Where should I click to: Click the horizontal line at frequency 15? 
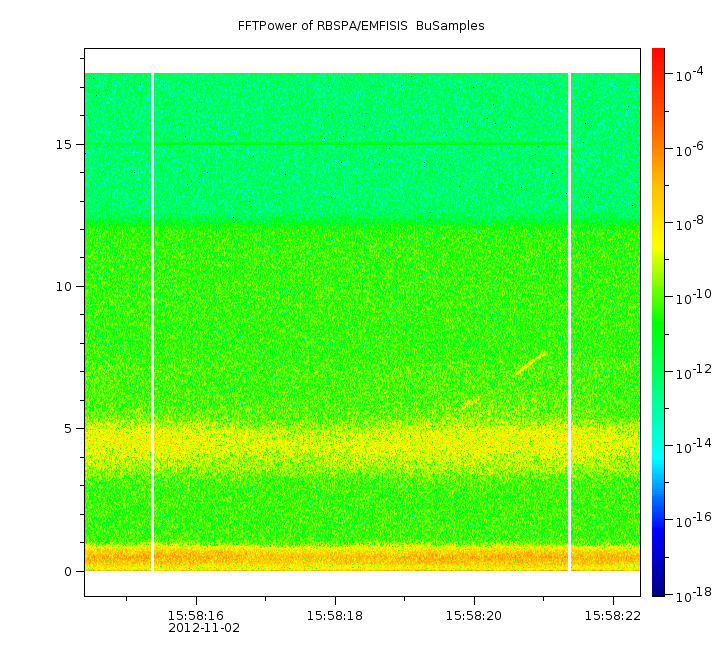tap(361, 144)
